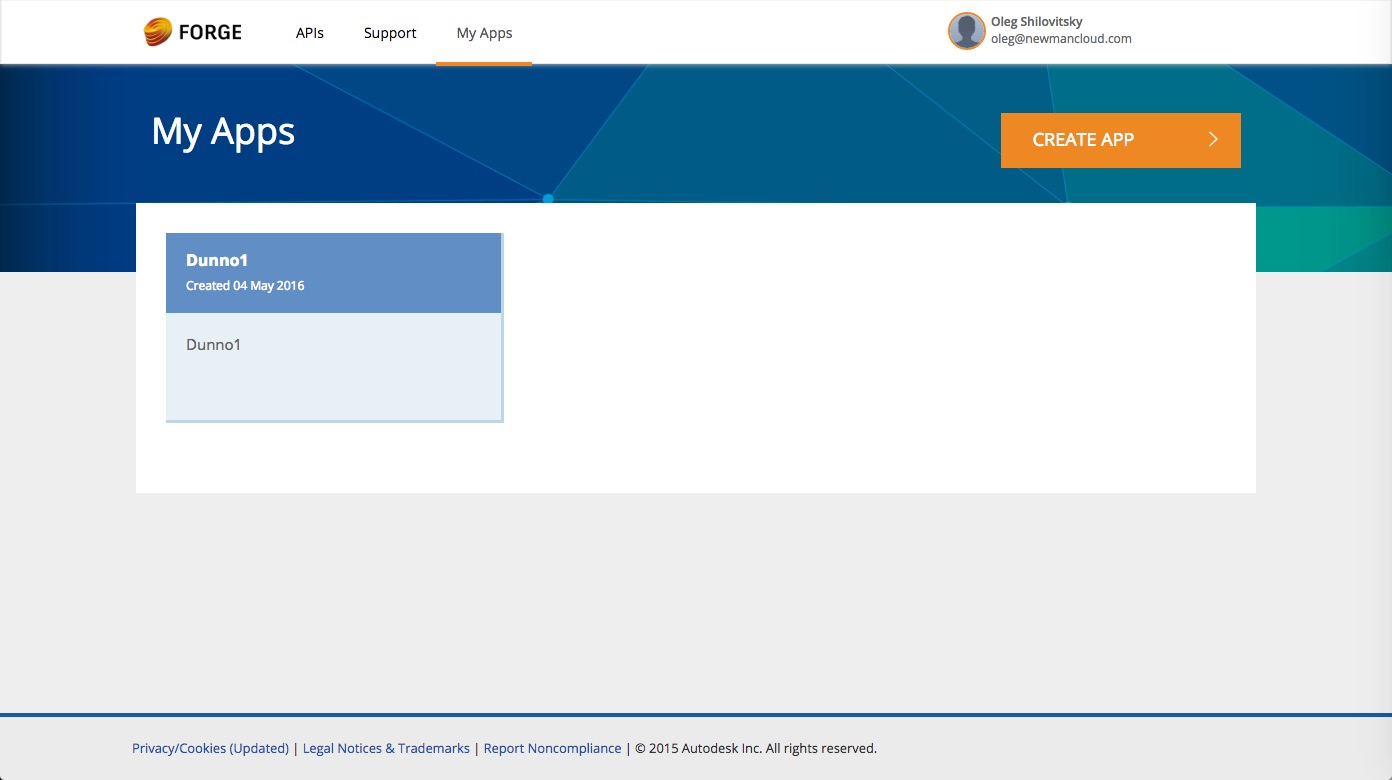Click the chevron arrow inside CREATE APP
1392x780 pixels.
pyautogui.click(x=1212, y=139)
